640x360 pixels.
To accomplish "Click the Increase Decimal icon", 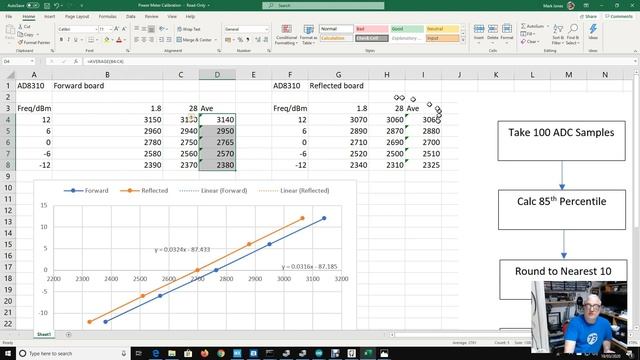I will pyautogui.click(x=258, y=40).
